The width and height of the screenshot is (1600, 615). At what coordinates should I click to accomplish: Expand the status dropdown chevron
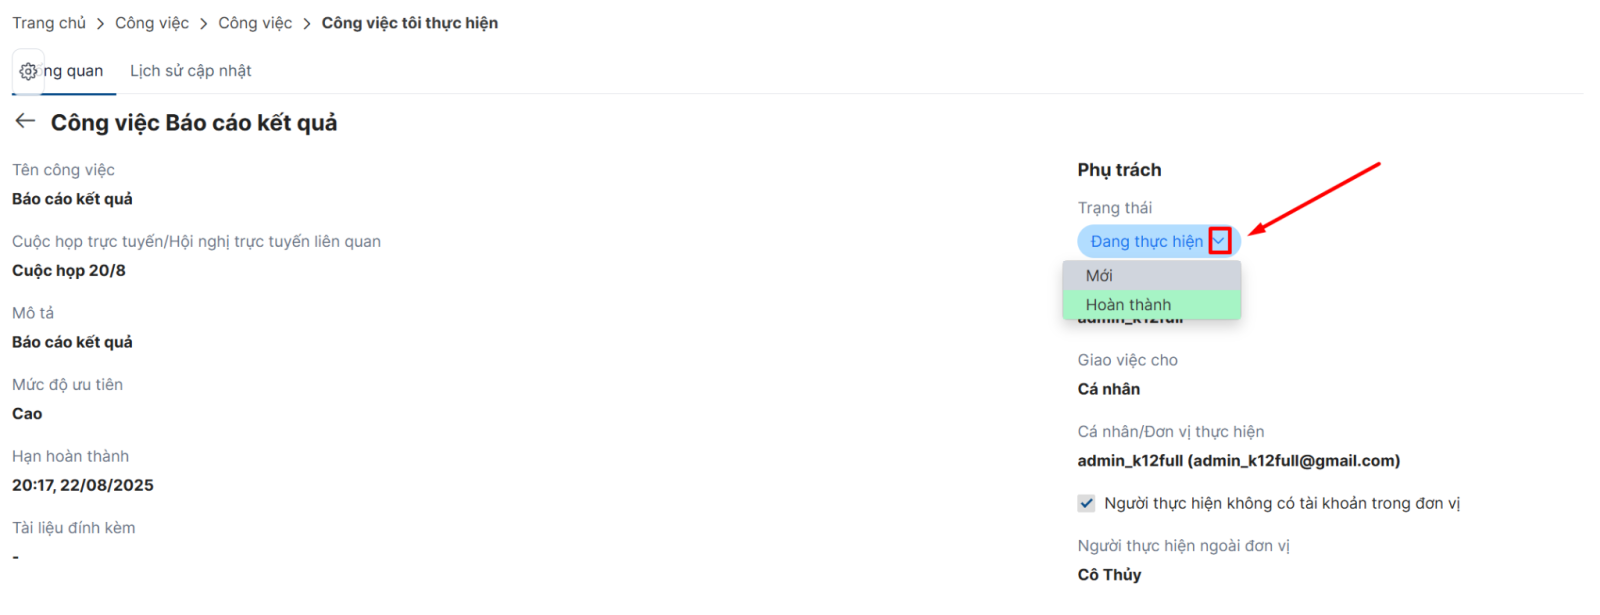click(x=1219, y=241)
